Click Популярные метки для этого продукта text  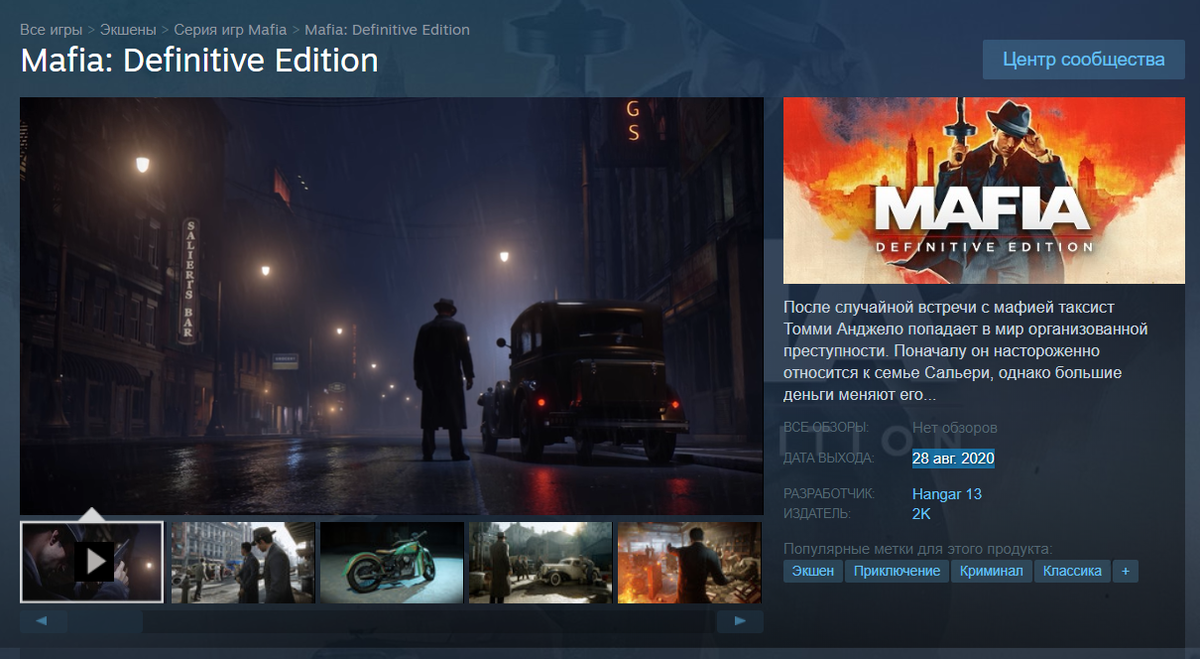(917, 549)
